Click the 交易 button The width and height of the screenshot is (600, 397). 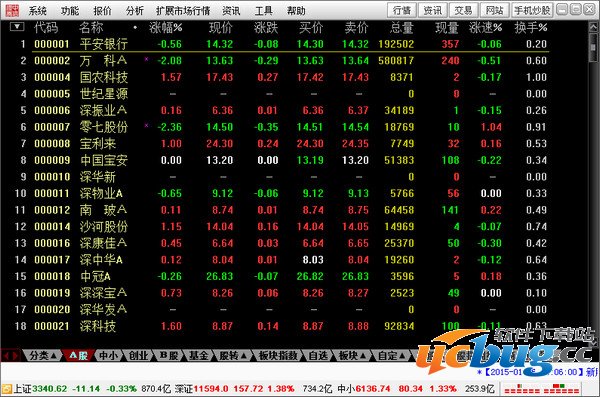coord(463,10)
